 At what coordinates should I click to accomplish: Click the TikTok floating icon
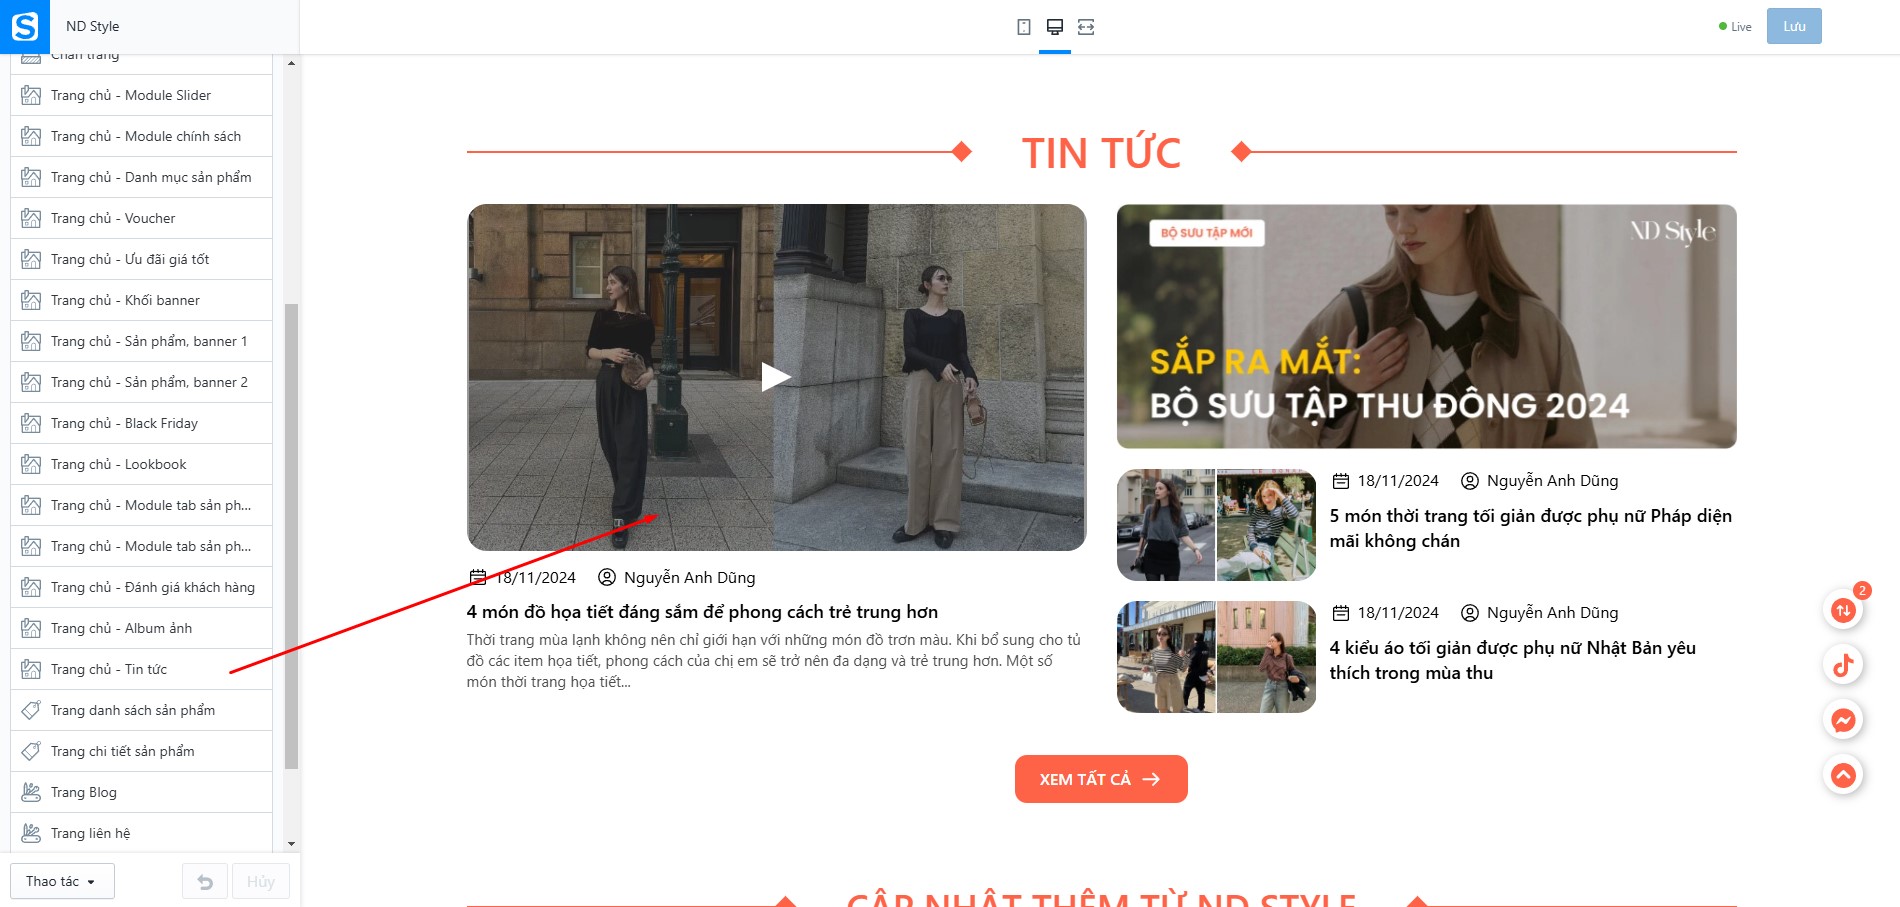1843,665
